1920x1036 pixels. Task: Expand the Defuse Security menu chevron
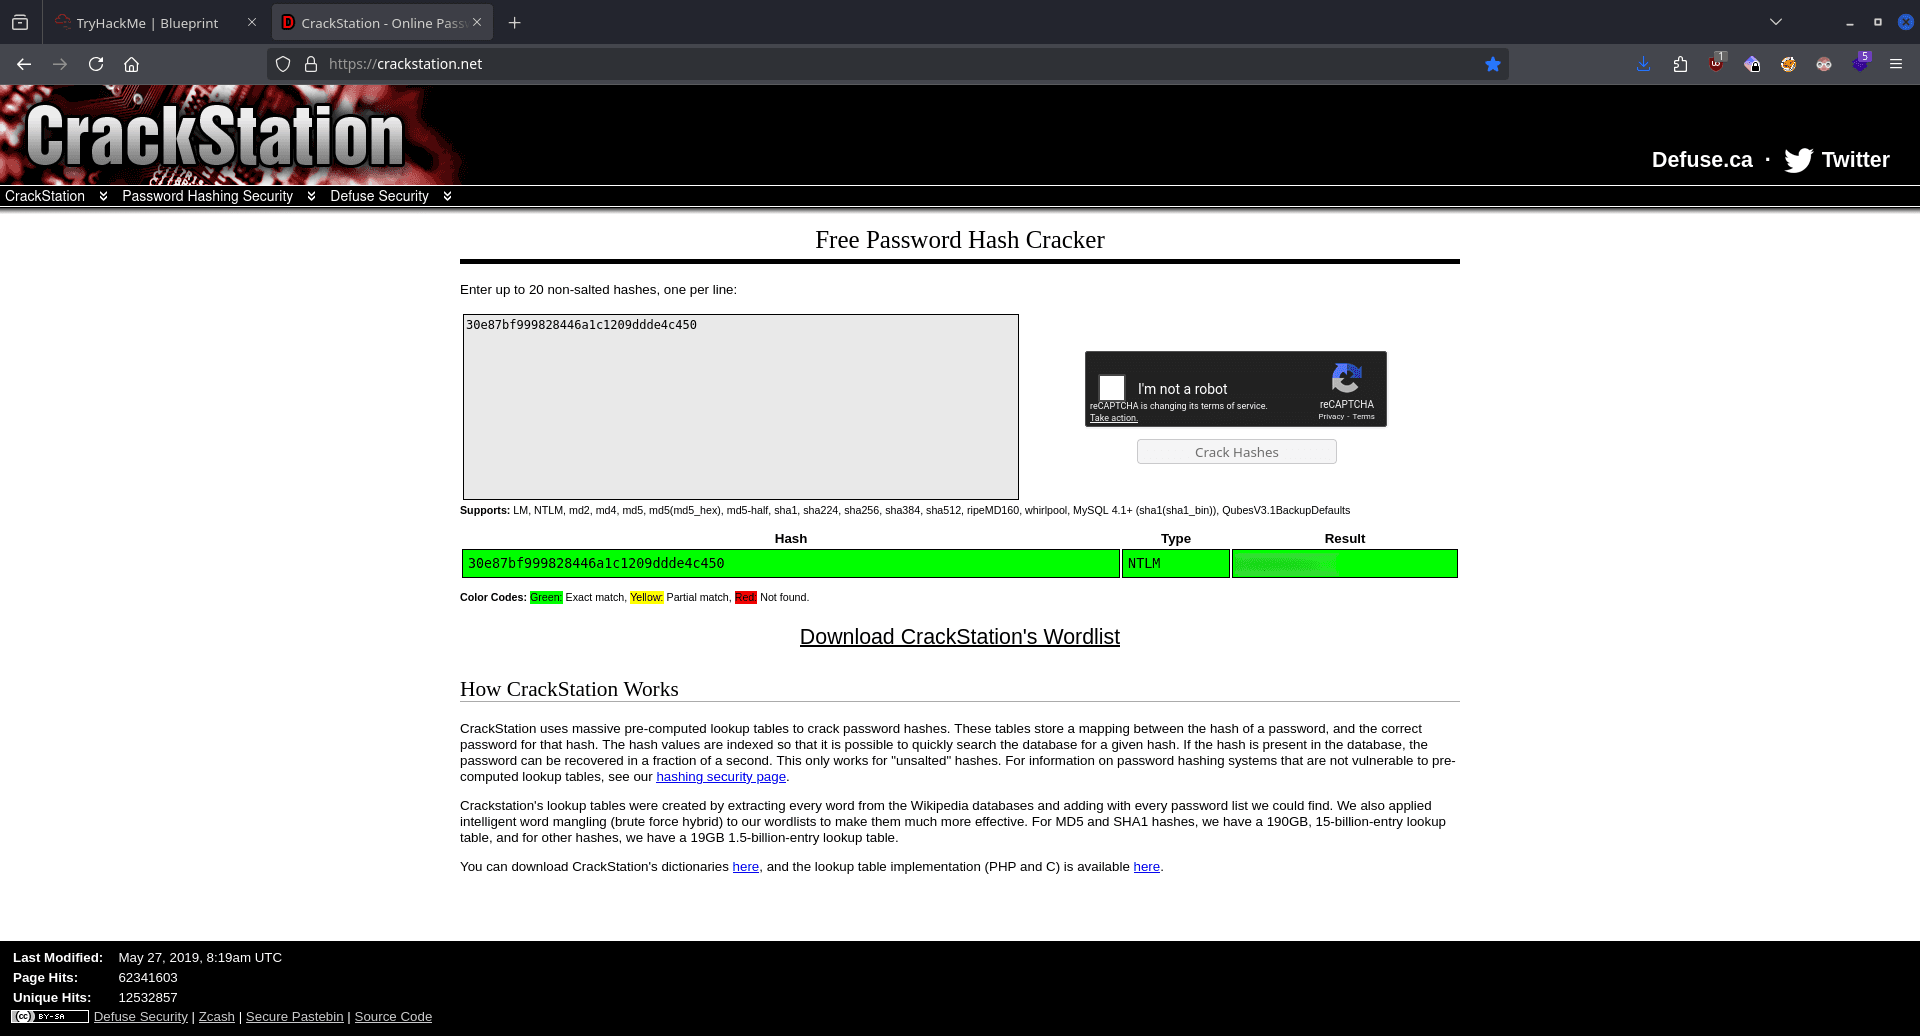click(447, 196)
